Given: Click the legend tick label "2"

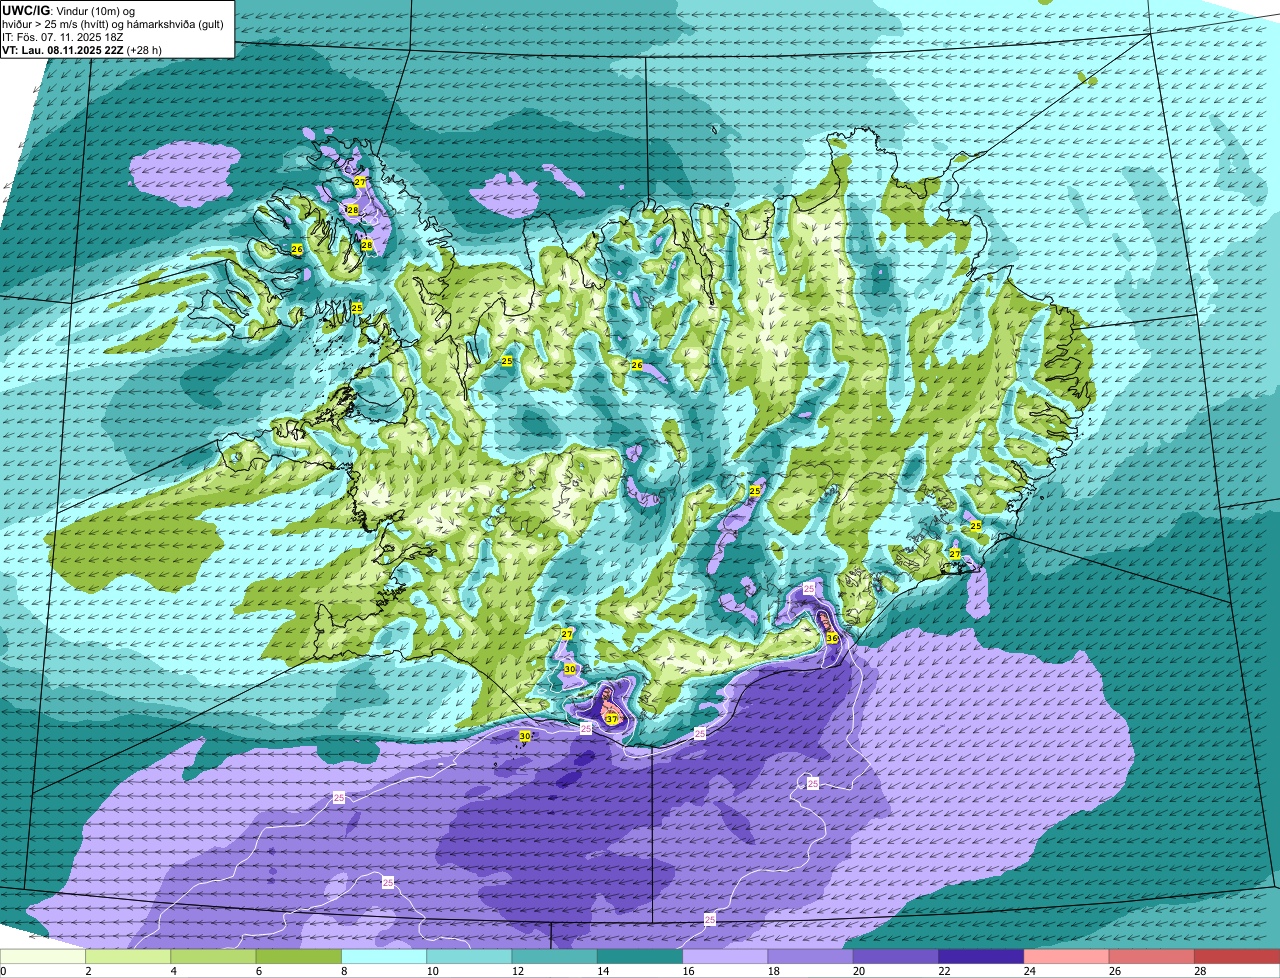Looking at the screenshot, I should pos(88,971).
